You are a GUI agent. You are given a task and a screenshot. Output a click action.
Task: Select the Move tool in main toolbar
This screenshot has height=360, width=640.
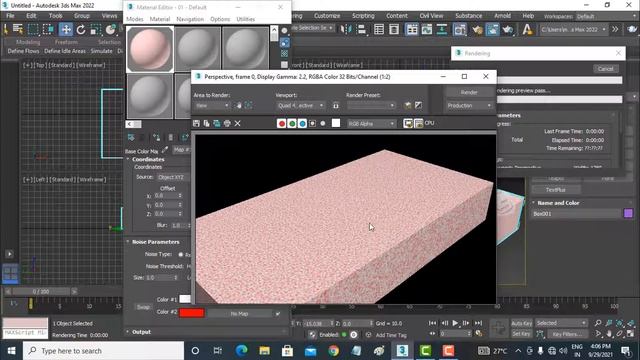(x=65, y=29)
